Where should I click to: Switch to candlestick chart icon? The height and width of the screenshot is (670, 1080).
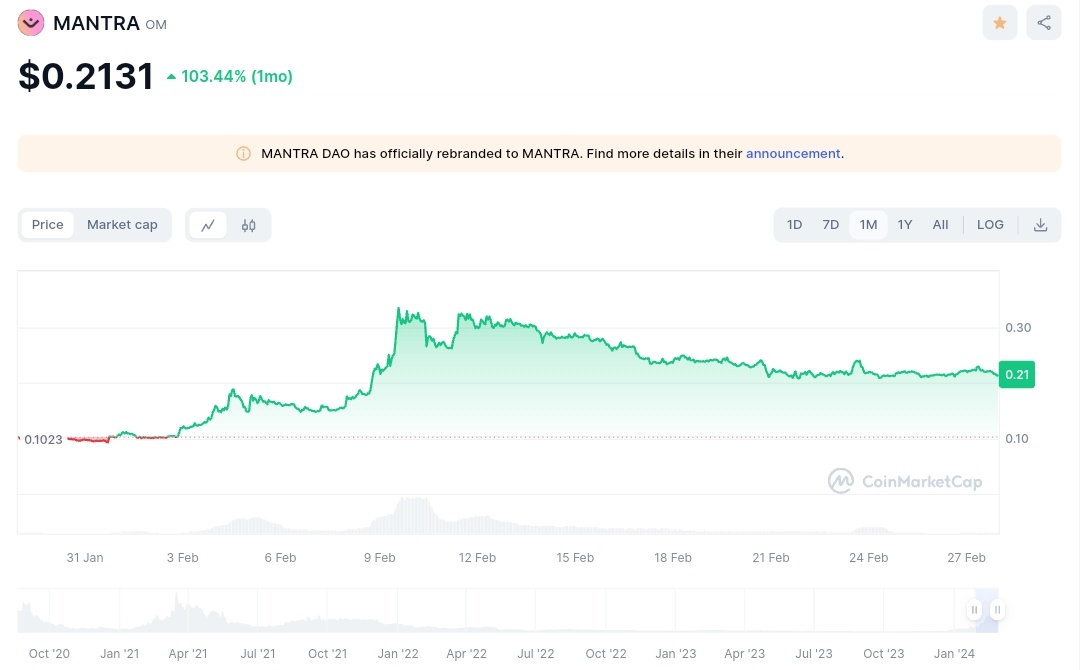pos(249,225)
